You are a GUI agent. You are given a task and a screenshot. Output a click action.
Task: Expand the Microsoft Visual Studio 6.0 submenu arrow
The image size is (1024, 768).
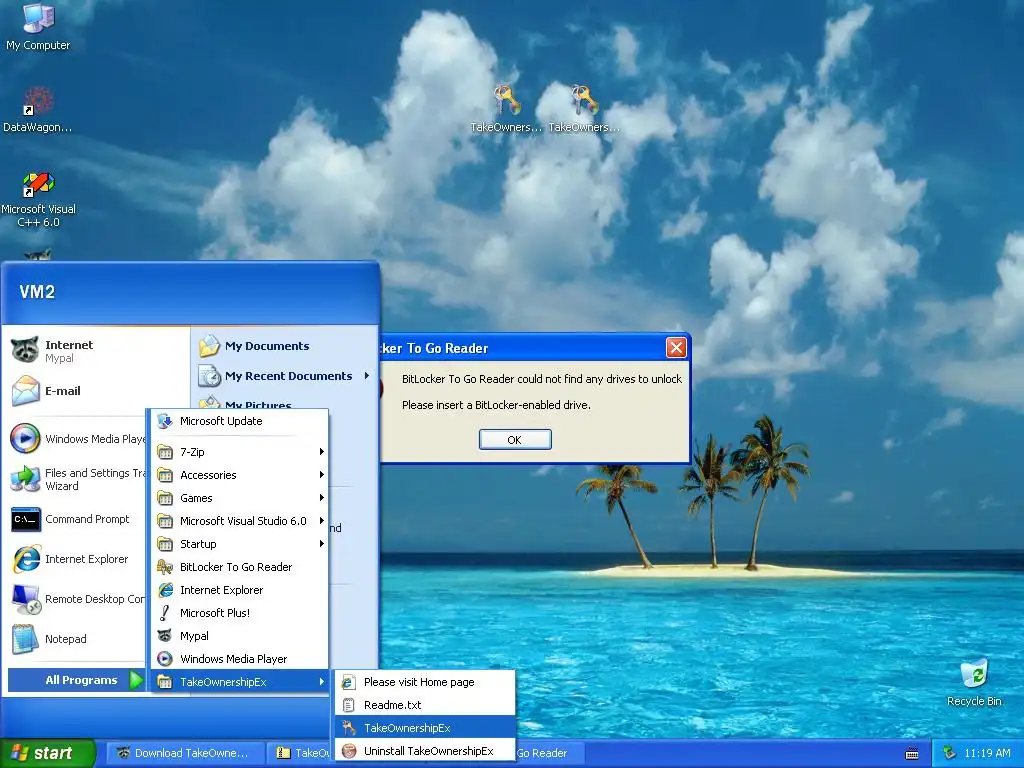coord(321,520)
